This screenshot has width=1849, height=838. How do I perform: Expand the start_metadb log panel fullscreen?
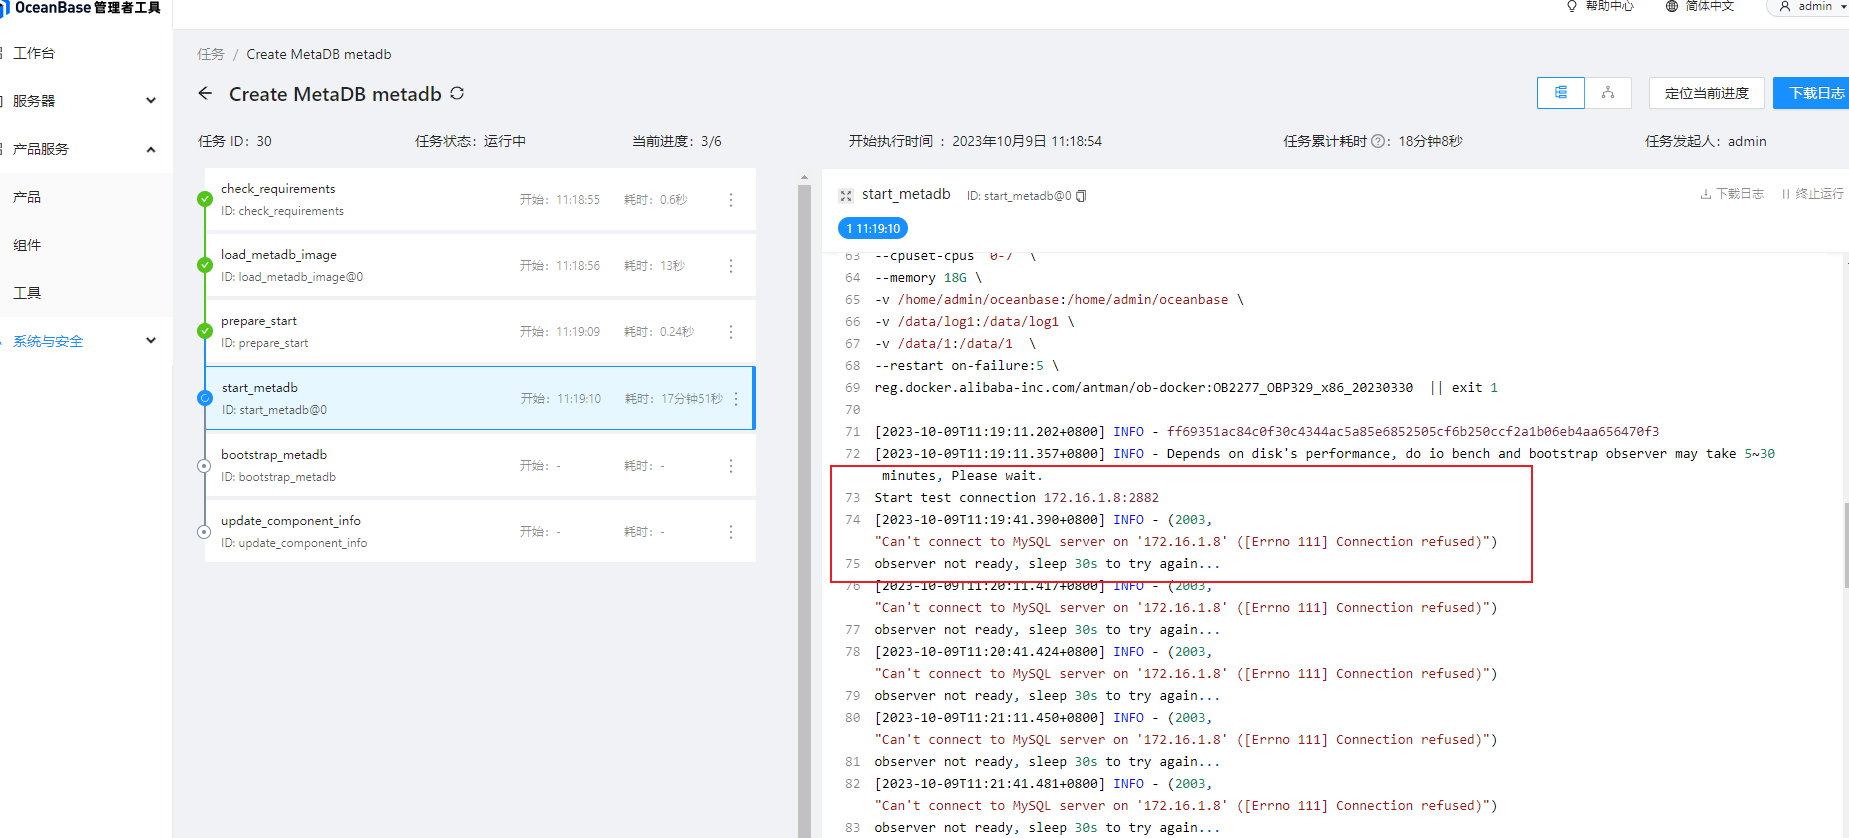pyautogui.click(x=846, y=196)
